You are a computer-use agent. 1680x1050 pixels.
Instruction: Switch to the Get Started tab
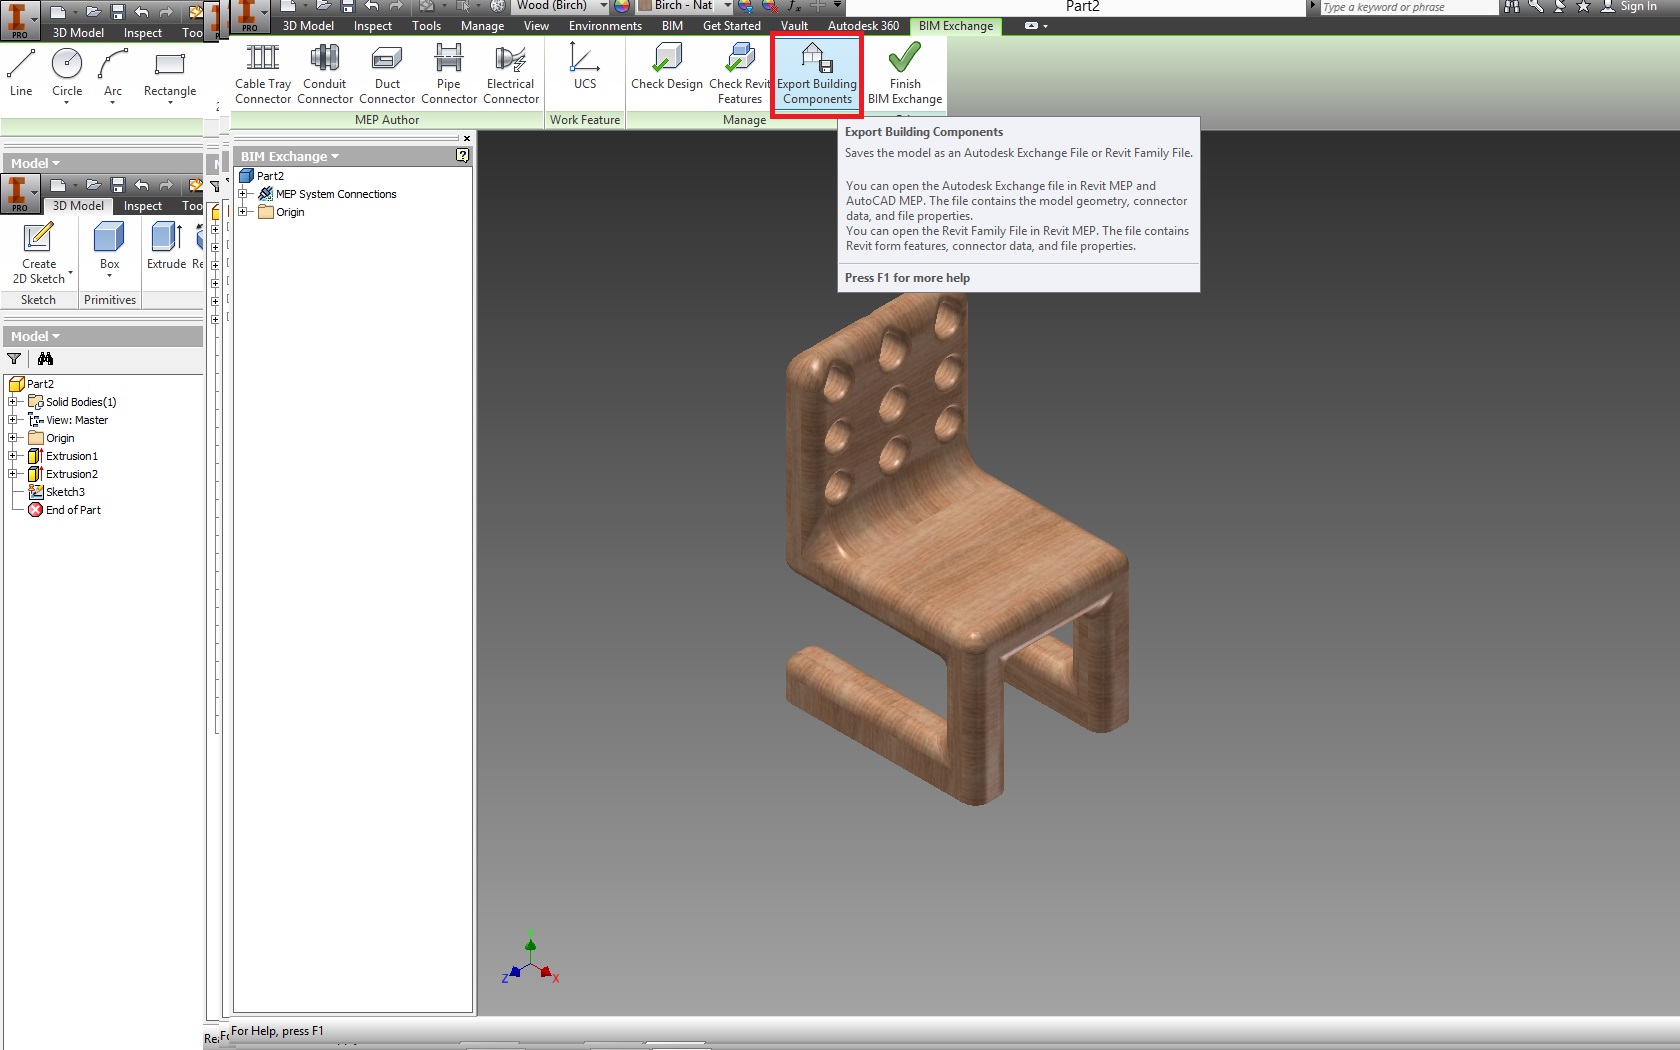731,26
